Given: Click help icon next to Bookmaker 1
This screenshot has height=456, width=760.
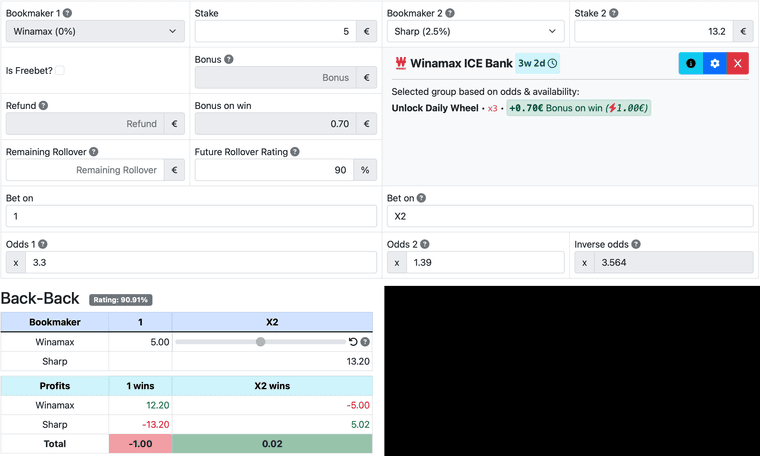Looking at the screenshot, I should [x=67, y=13].
